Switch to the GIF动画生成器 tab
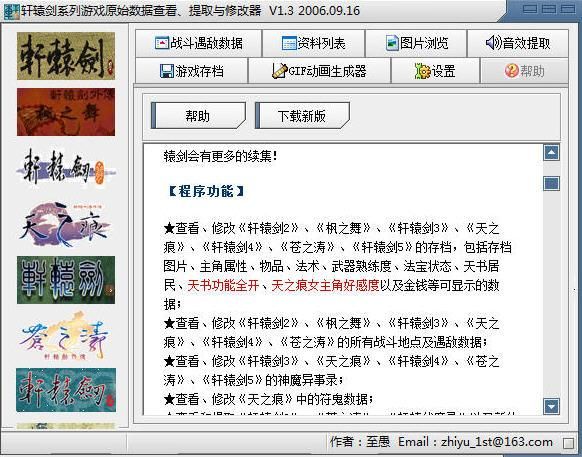The height and width of the screenshot is (457, 582). pyautogui.click(x=319, y=71)
